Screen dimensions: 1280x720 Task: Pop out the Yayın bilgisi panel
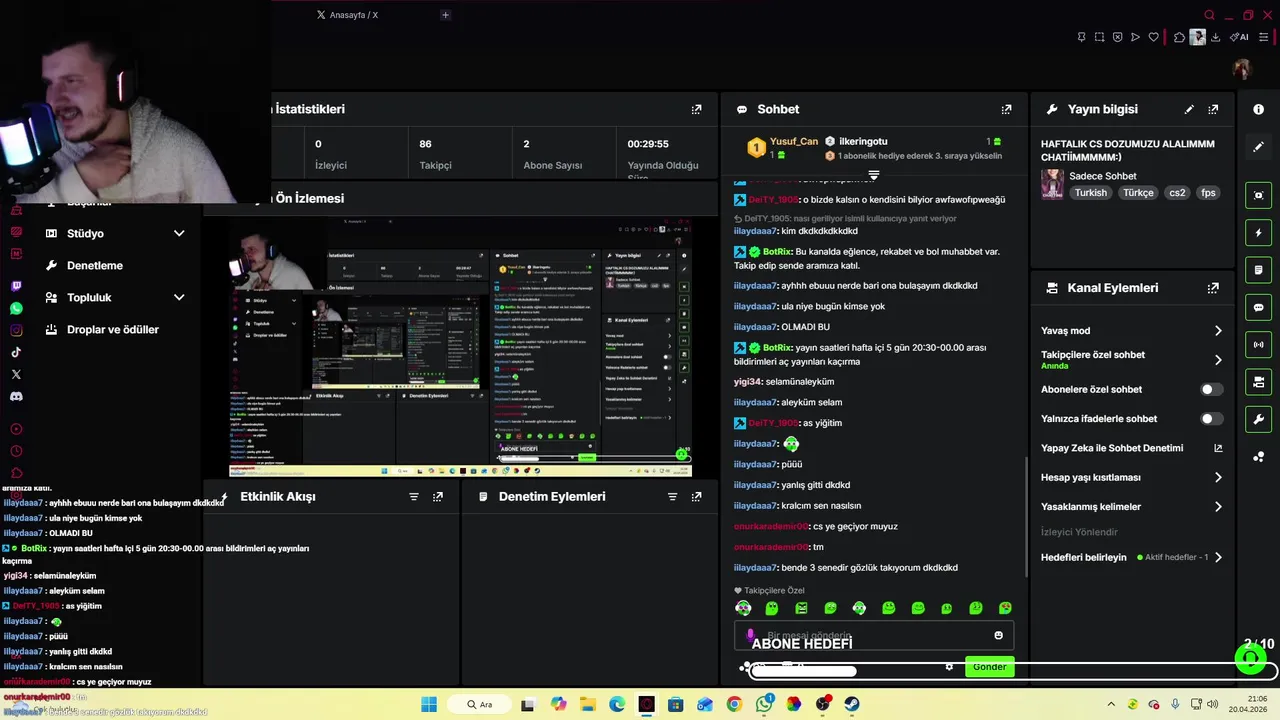1213,109
